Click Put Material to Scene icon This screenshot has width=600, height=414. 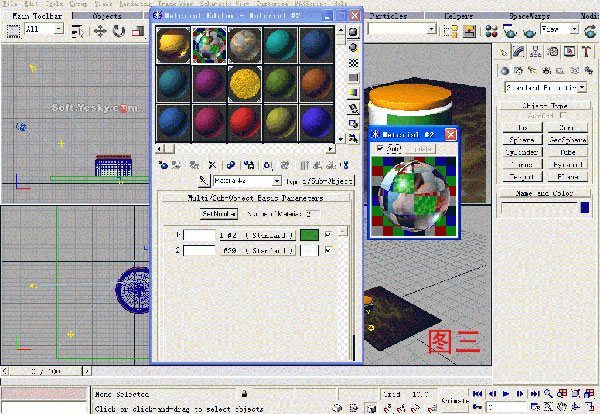pyautogui.click(x=176, y=165)
